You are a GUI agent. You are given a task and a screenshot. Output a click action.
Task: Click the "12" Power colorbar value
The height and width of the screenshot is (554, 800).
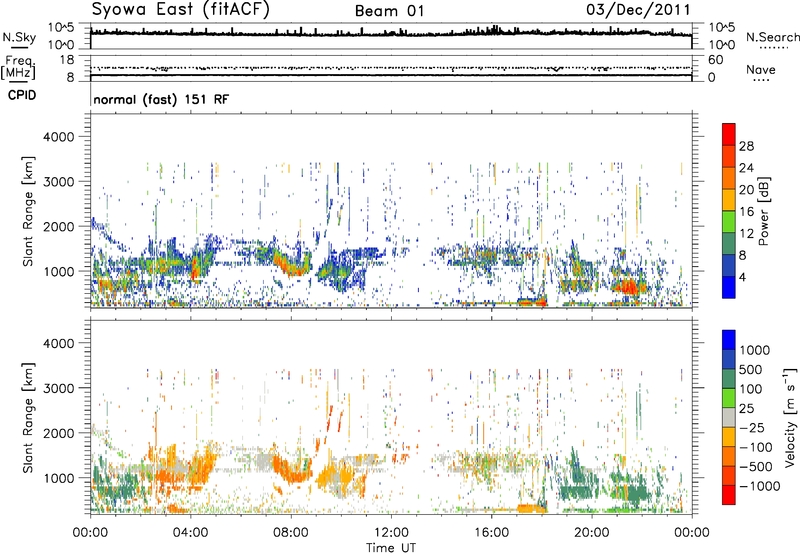click(x=746, y=234)
